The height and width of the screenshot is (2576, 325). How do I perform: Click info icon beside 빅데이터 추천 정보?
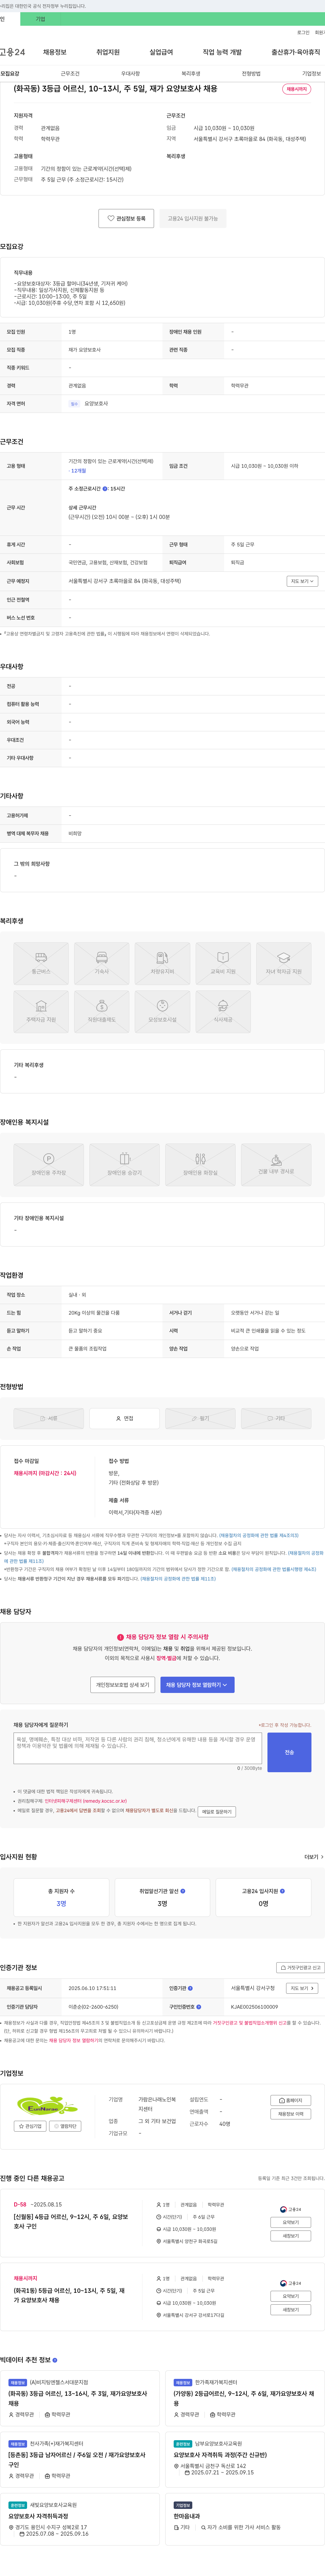tap(55, 2360)
